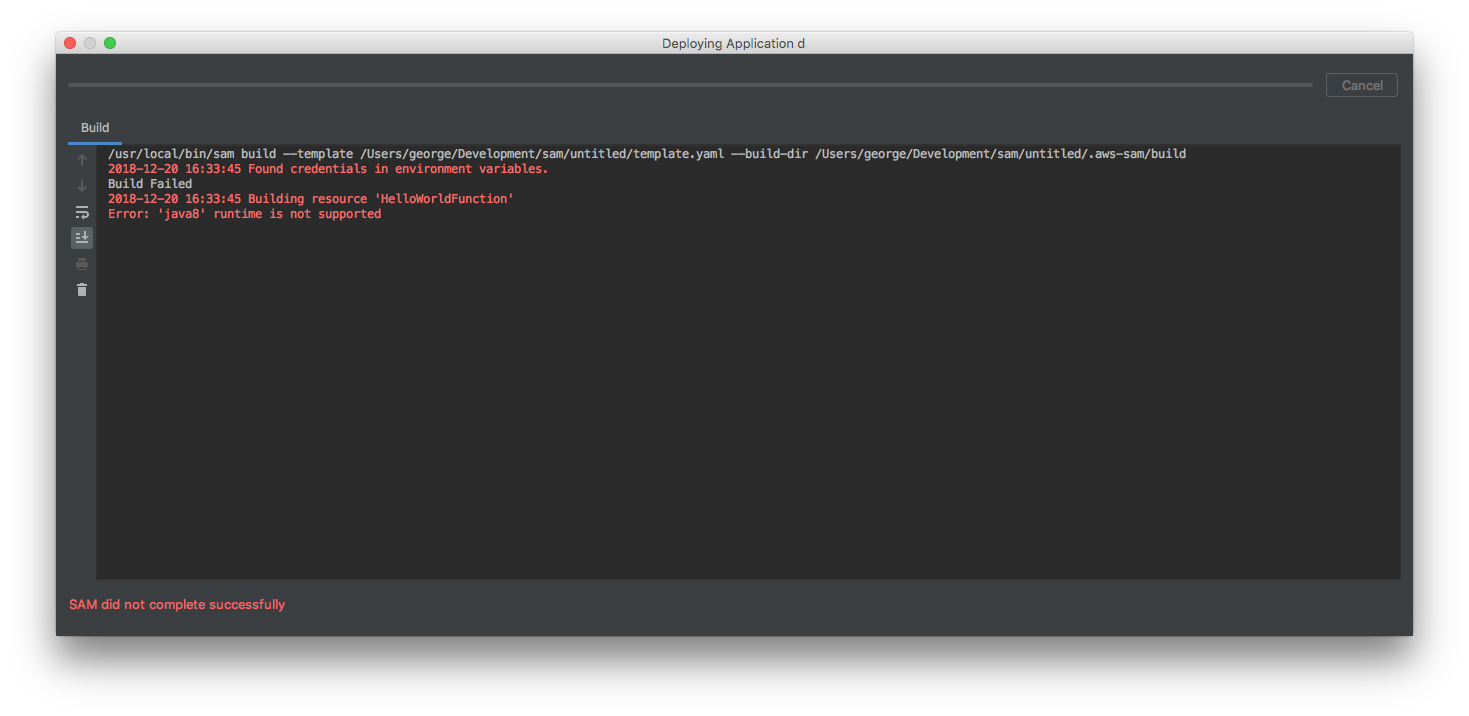This screenshot has height=716, width=1469.
Task: Click the 'SAM did not complete successfully' message
Action: [177, 604]
